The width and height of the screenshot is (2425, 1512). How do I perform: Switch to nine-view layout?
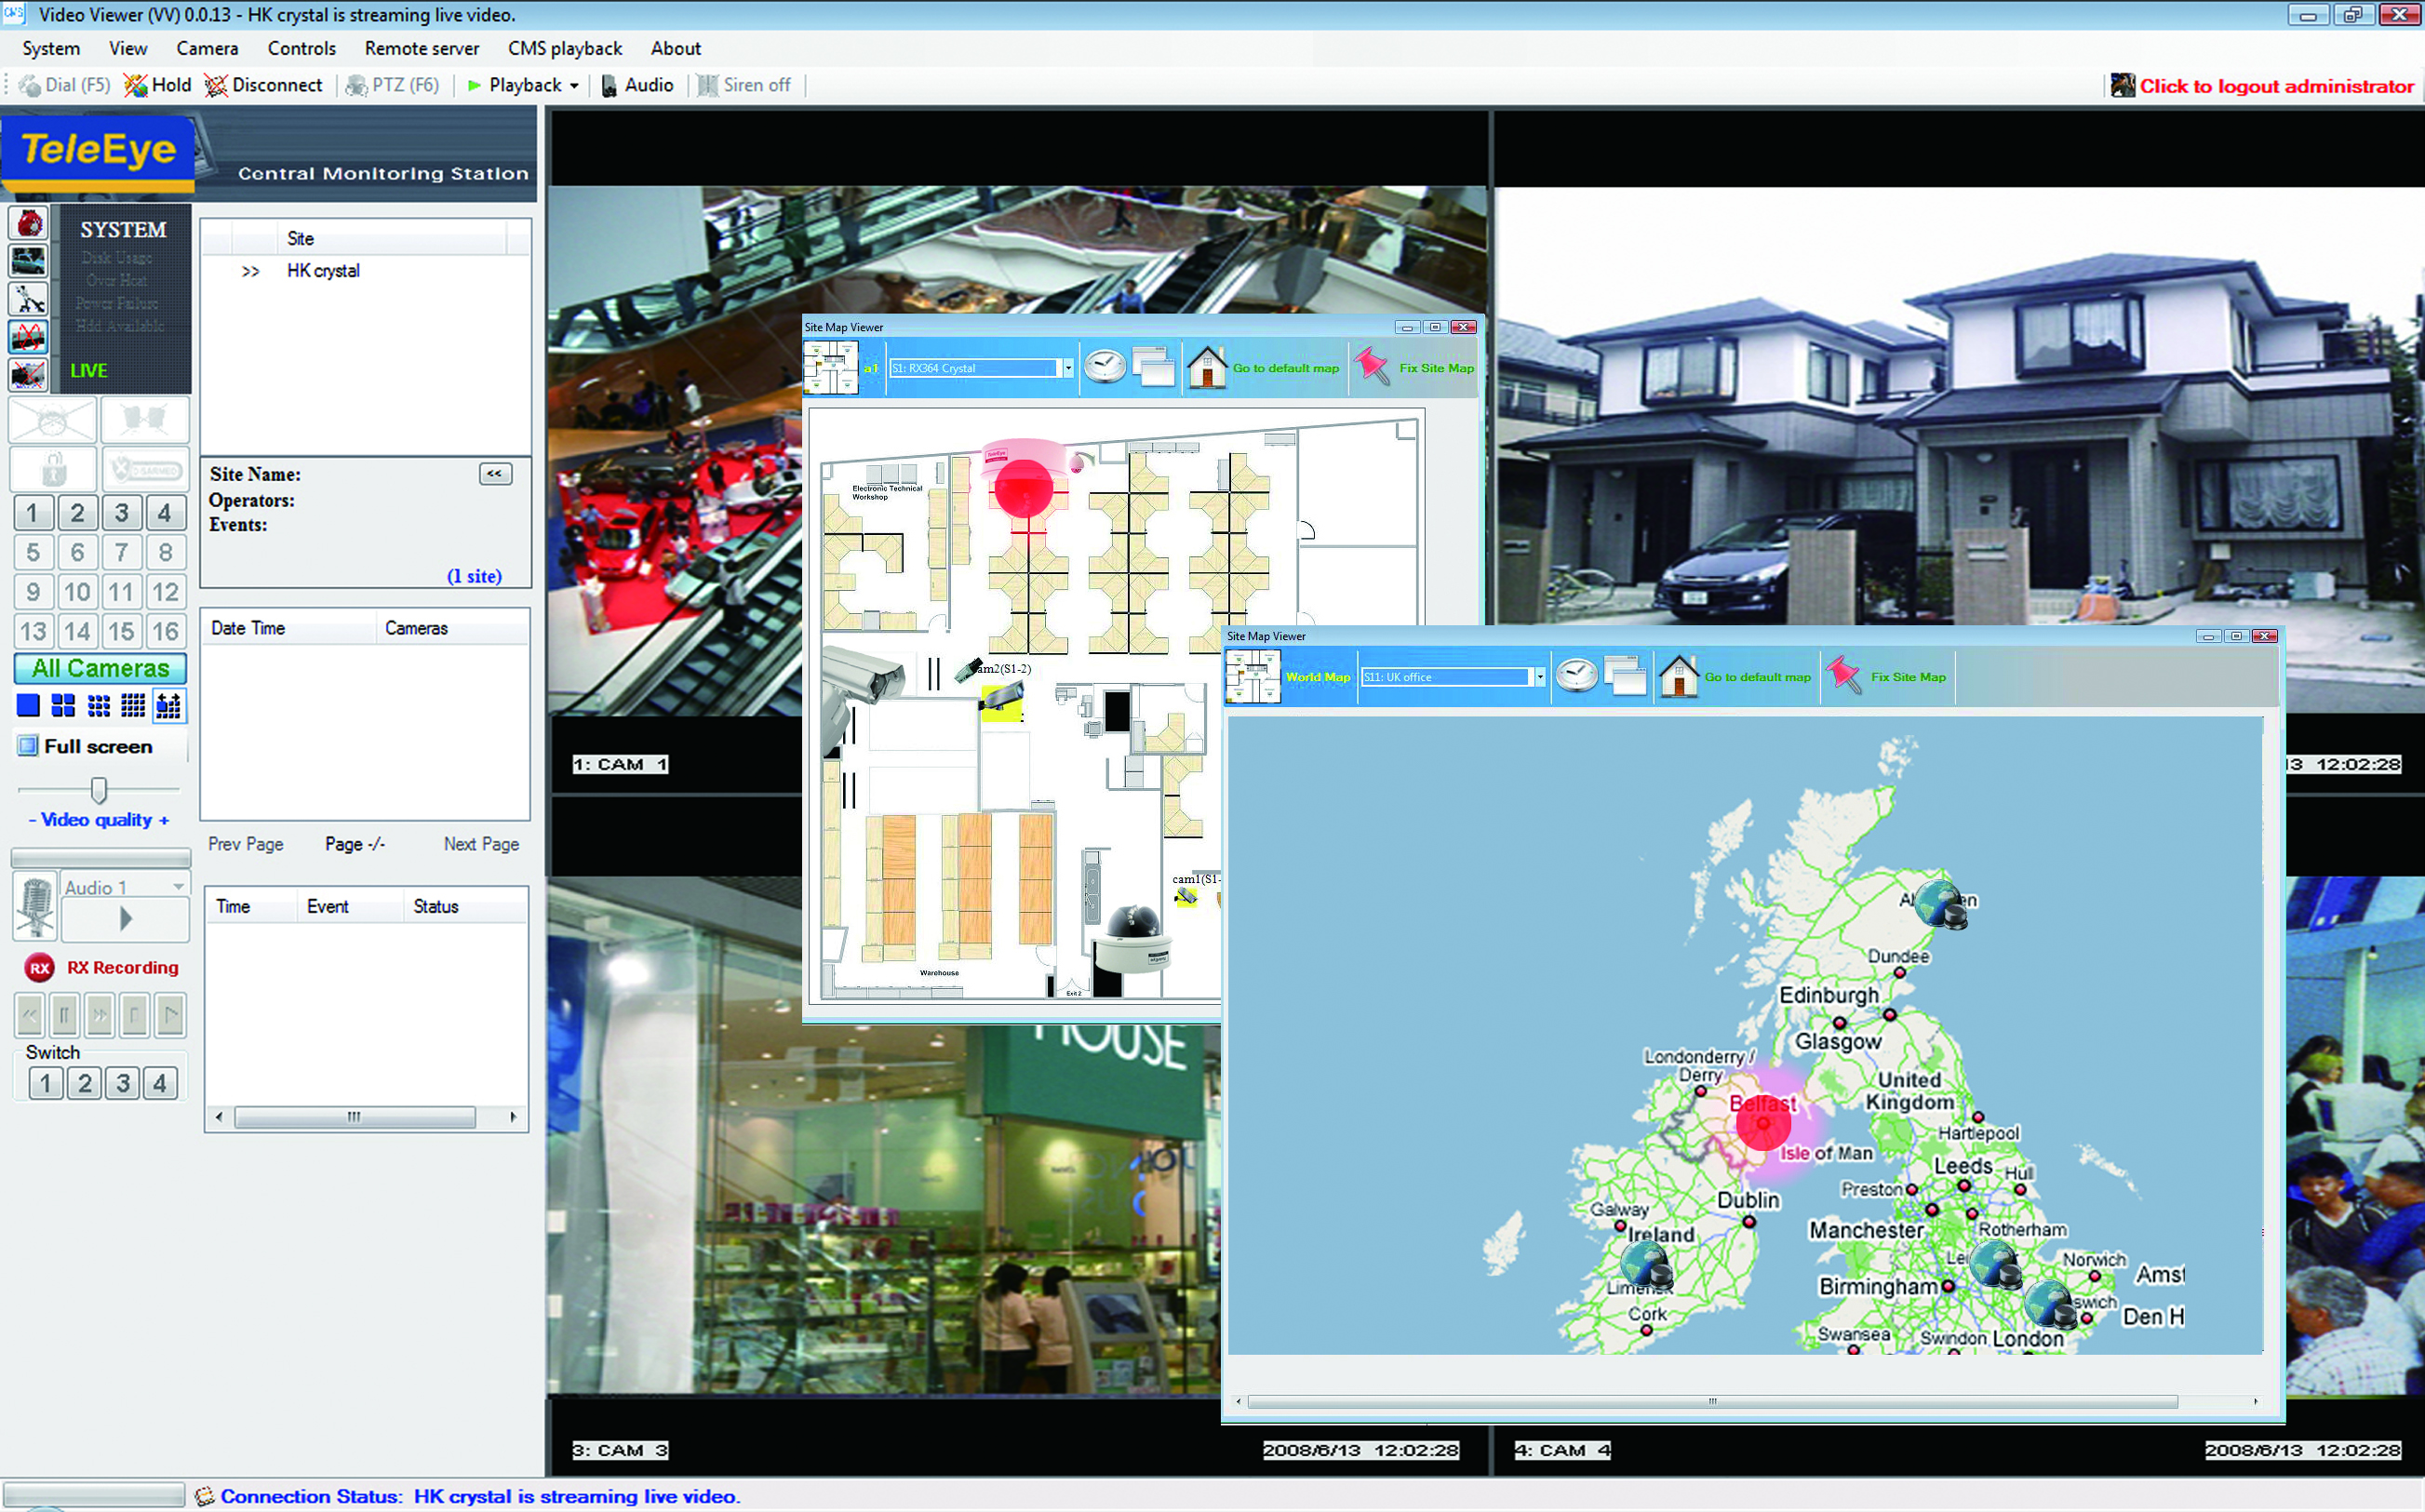(98, 706)
